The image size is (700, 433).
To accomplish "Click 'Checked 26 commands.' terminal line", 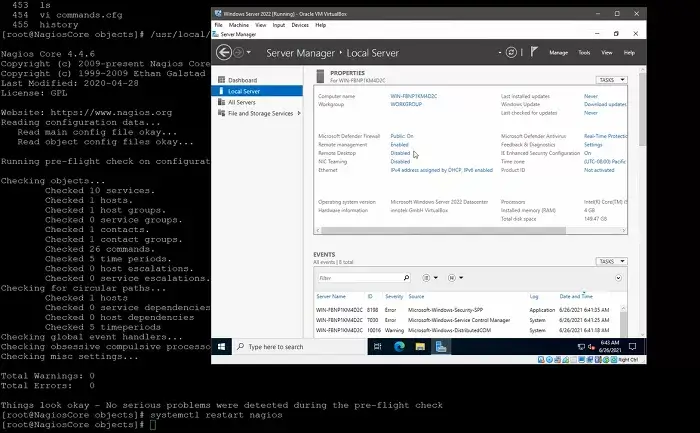I will [100, 249].
